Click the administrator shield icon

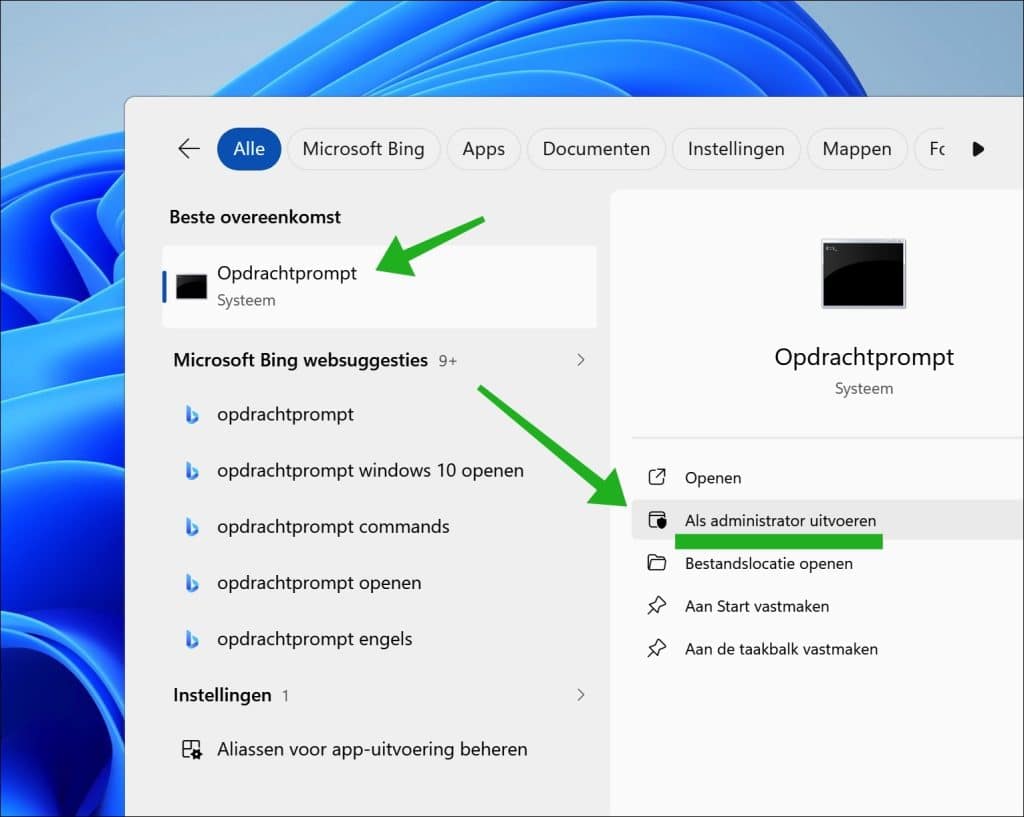[656, 520]
